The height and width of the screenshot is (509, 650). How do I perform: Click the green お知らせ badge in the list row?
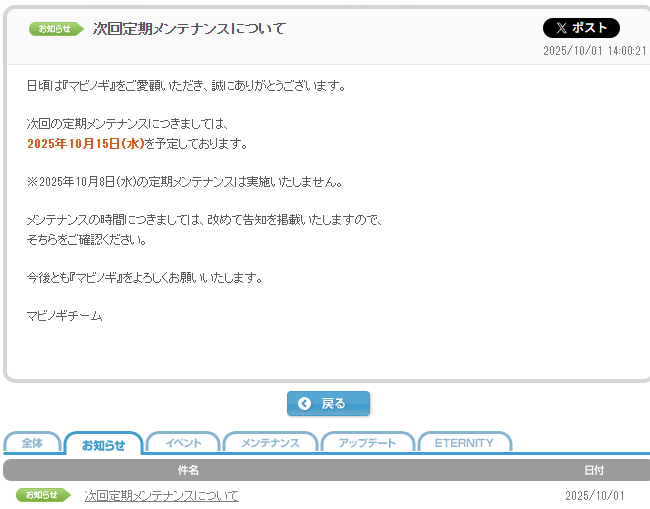[44, 495]
